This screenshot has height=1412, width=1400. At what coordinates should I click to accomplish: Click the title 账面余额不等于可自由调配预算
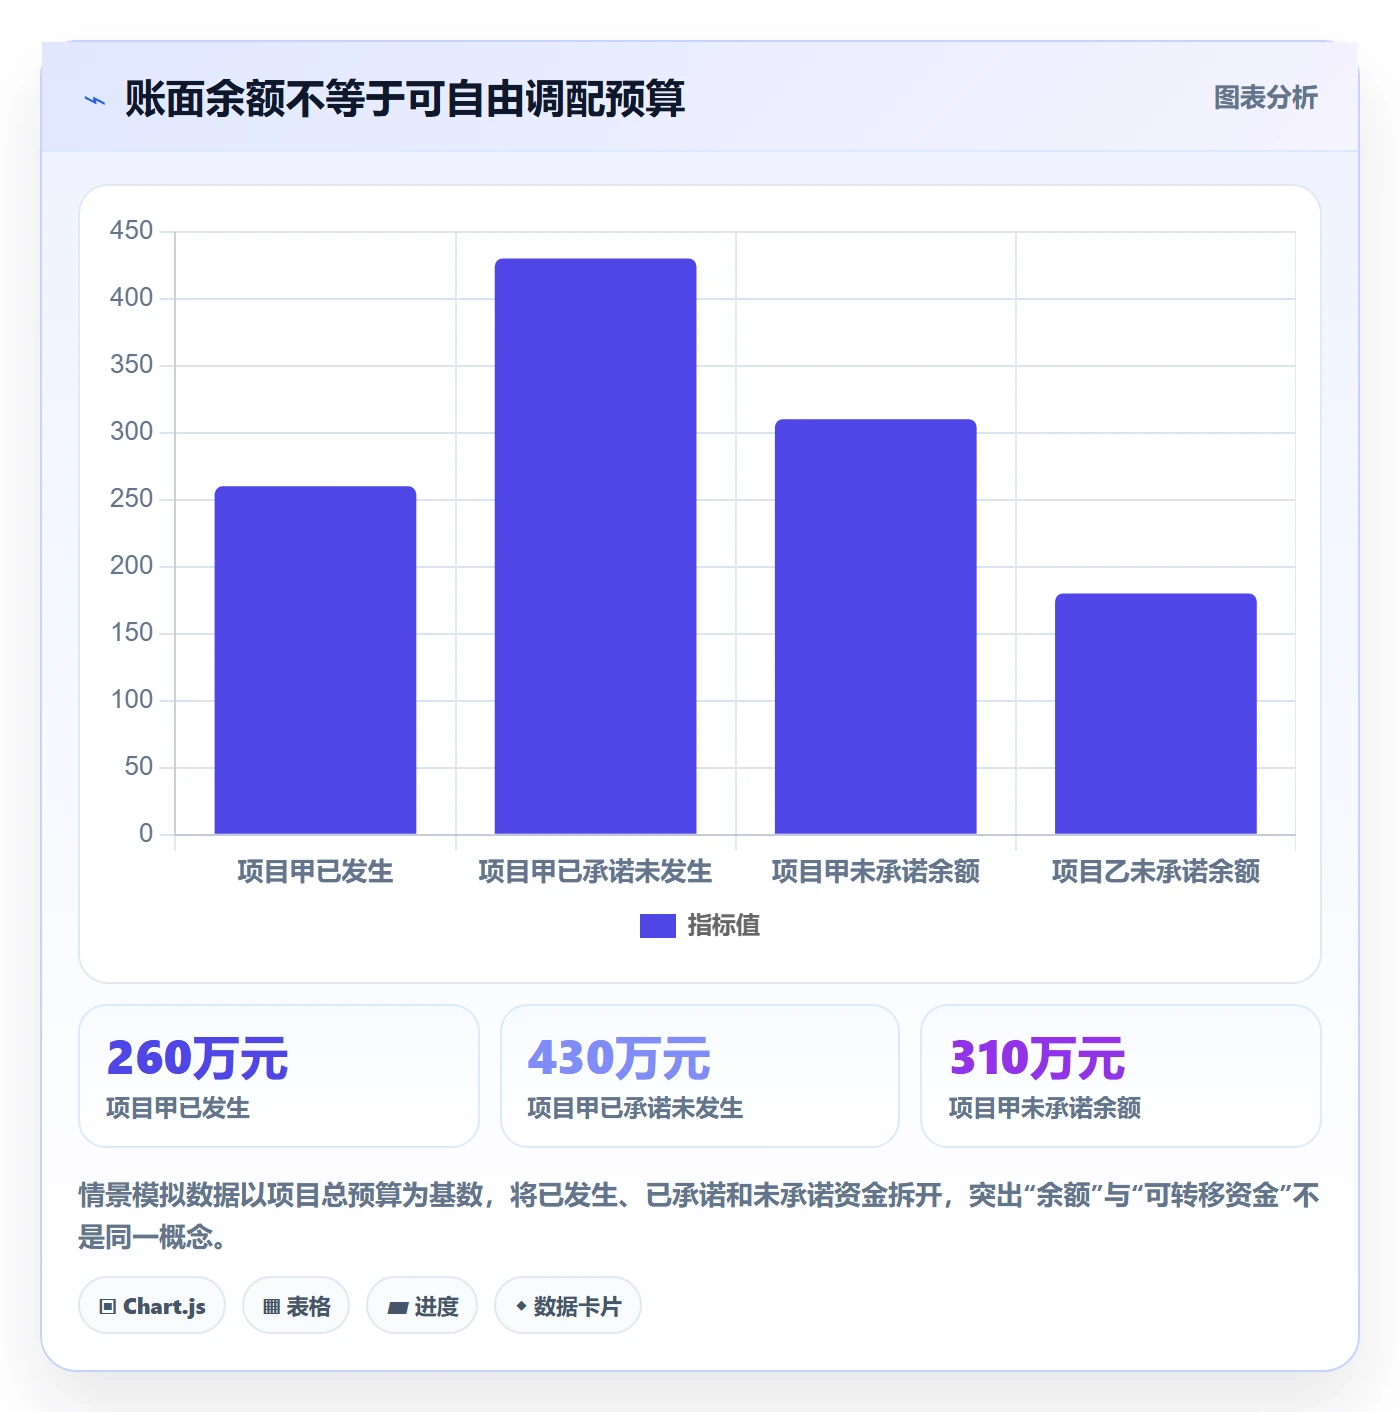pos(405,99)
